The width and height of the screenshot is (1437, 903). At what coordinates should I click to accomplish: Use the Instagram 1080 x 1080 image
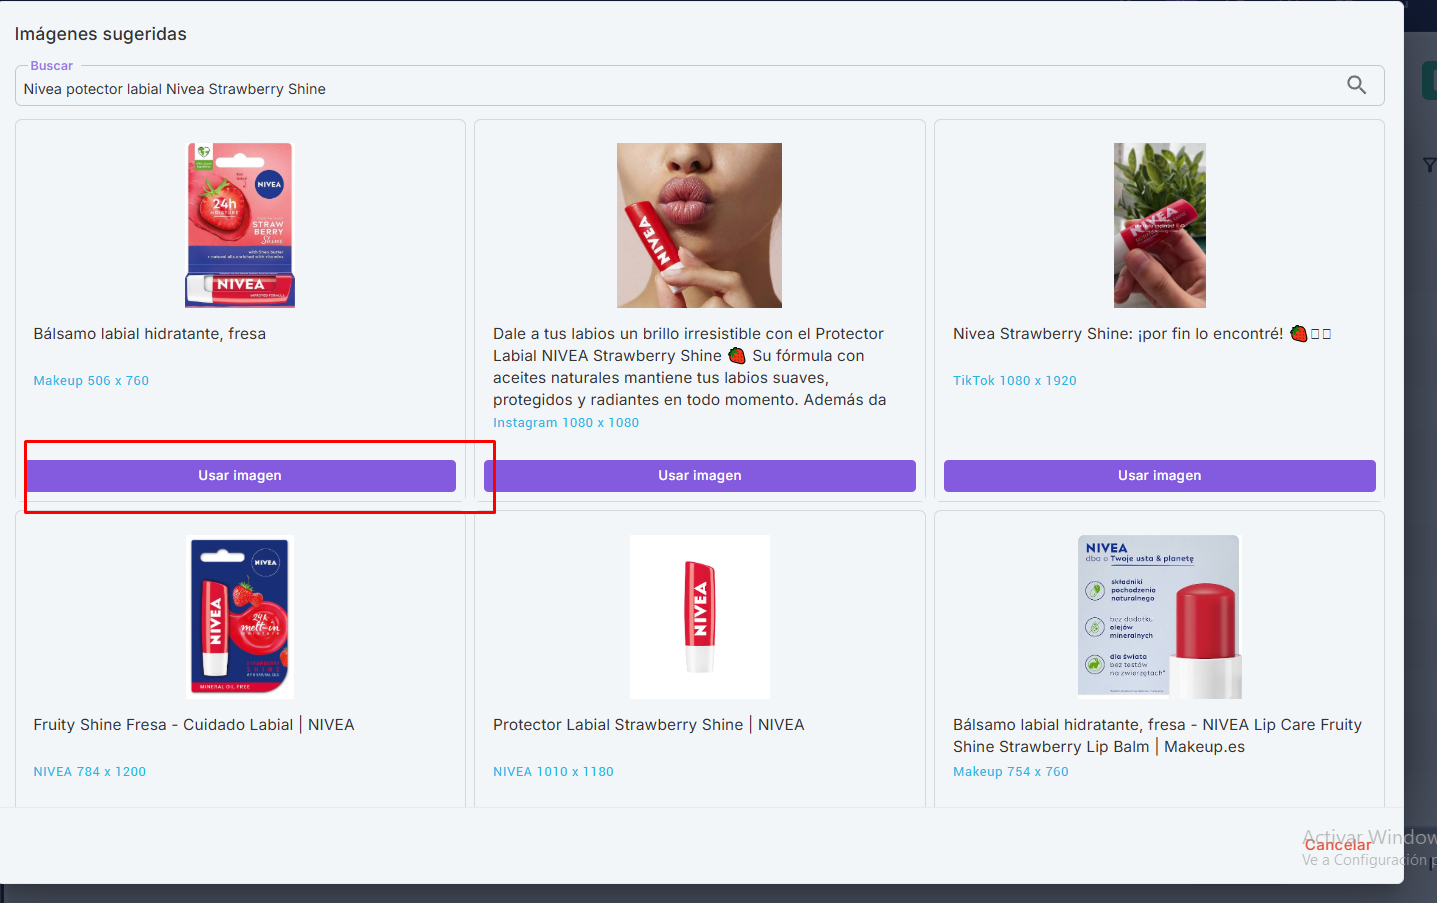[700, 476]
